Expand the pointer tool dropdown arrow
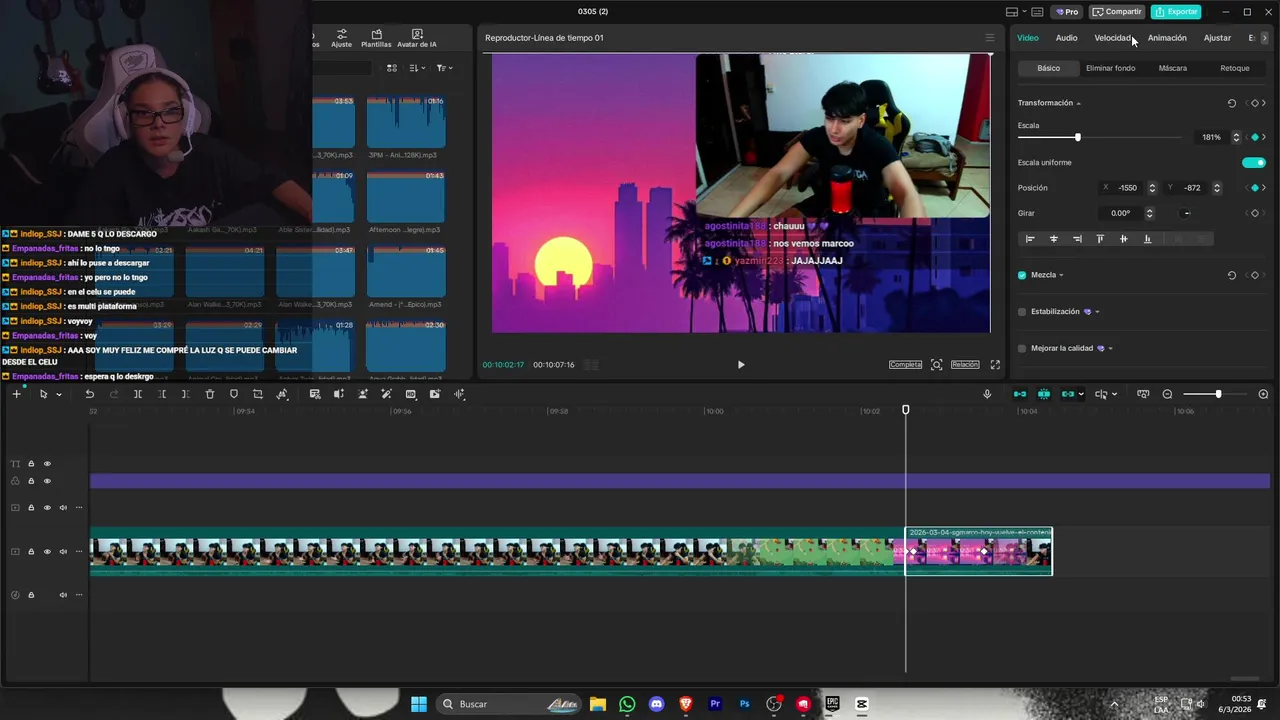Screen dimensions: 1280x720 click(x=59, y=395)
